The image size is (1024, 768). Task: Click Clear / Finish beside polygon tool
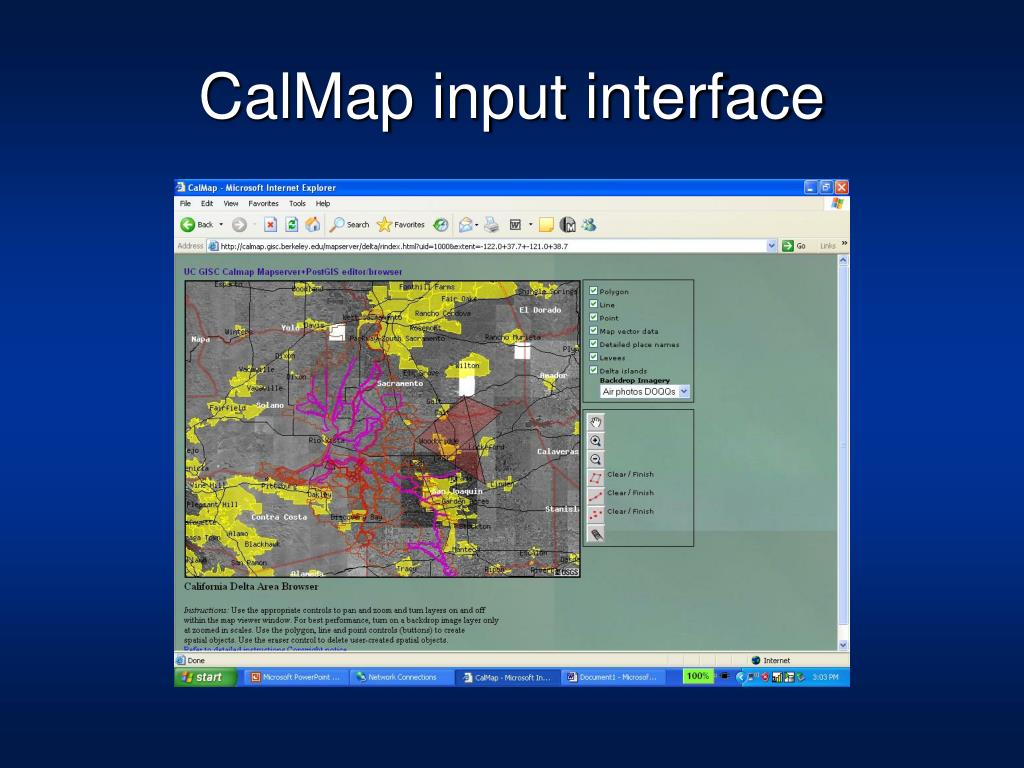click(630, 475)
